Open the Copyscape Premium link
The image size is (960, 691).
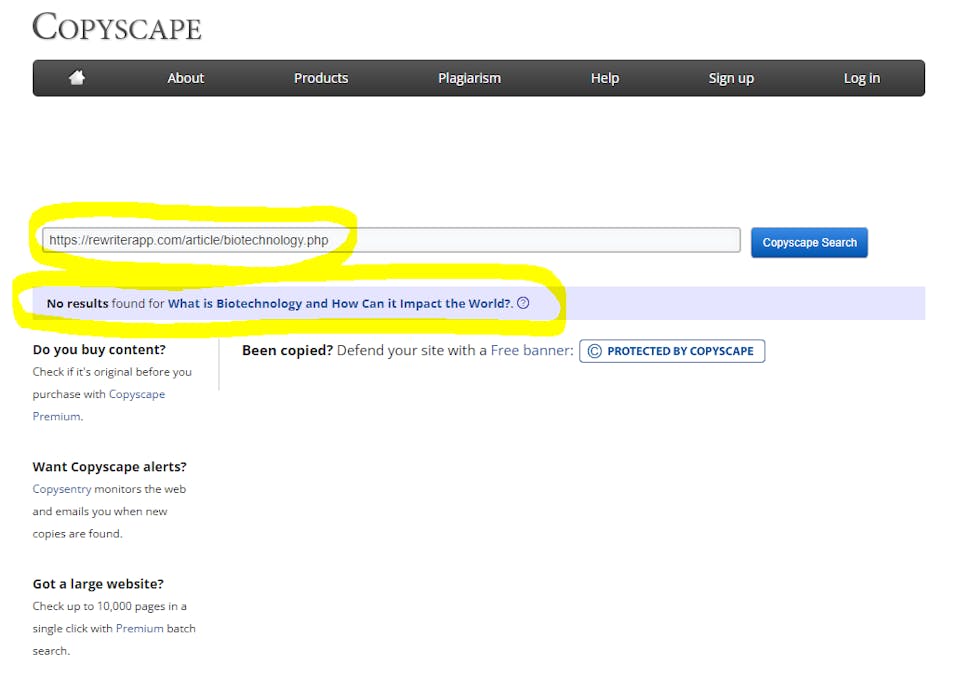(x=137, y=394)
